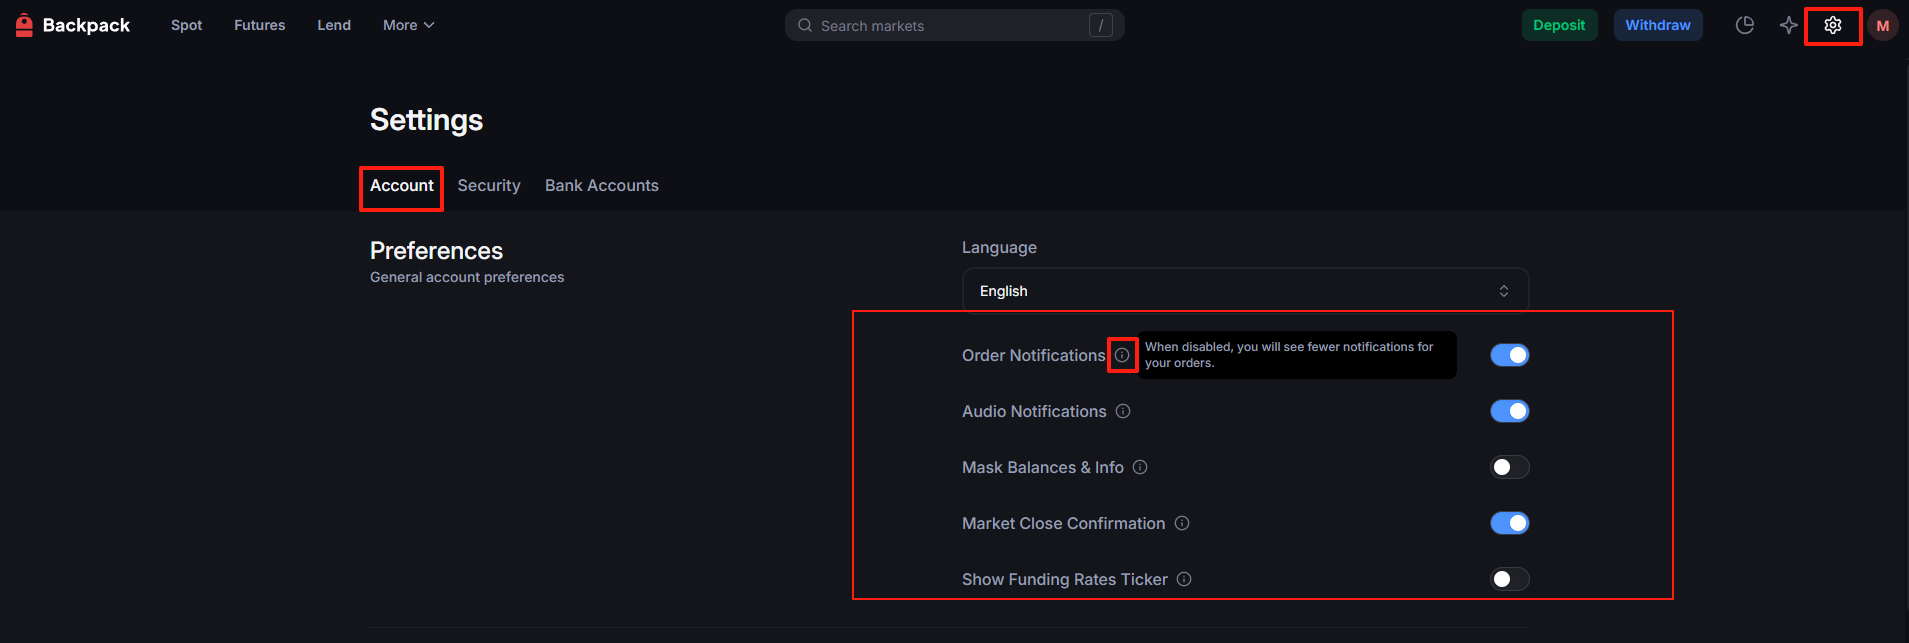Click info icon beside Order Notifications
Image resolution: width=1909 pixels, height=643 pixels.
tap(1122, 355)
